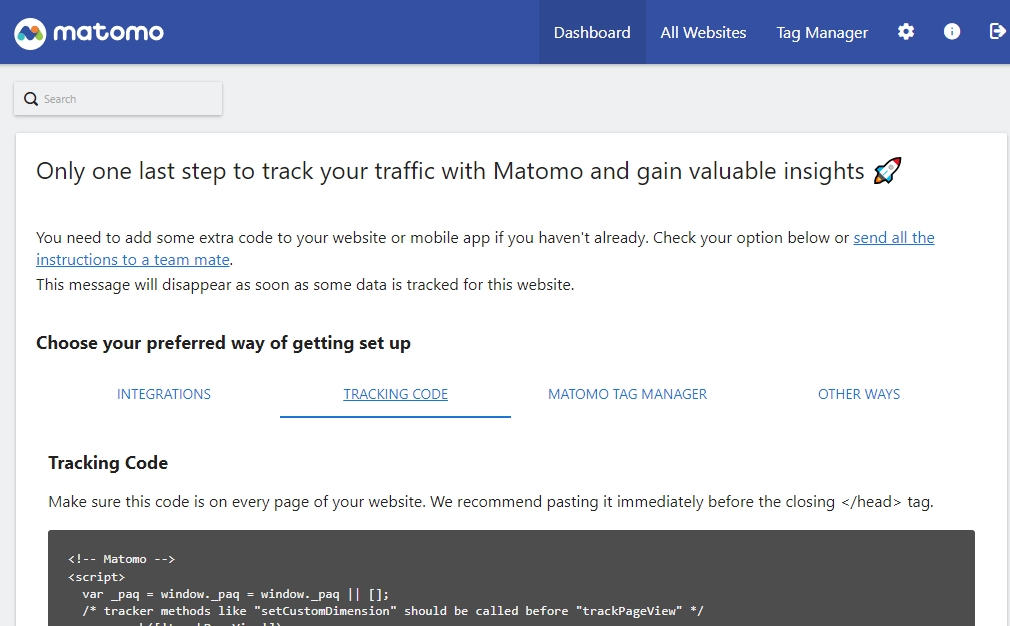Click the bold Tracking Code section heading

(x=108, y=463)
